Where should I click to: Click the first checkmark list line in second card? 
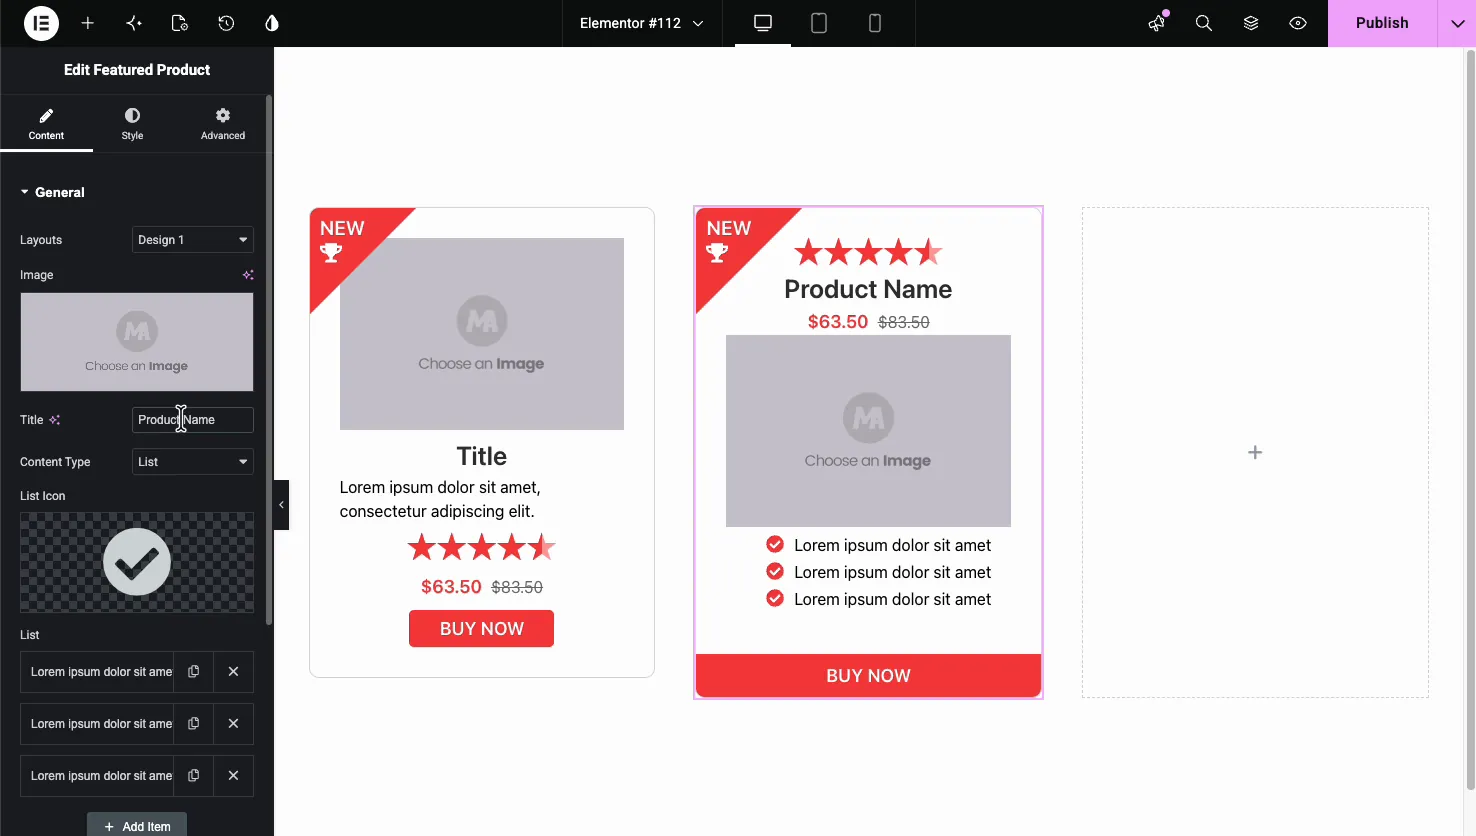click(878, 545)
